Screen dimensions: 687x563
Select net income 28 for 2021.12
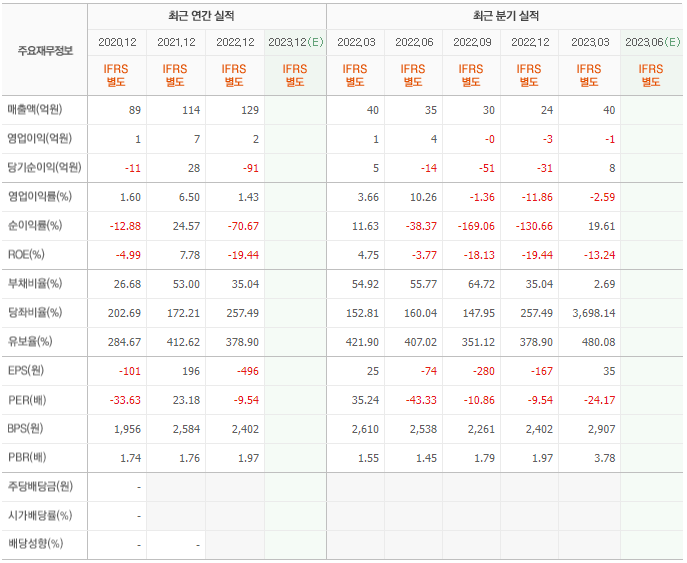[194, 168]
